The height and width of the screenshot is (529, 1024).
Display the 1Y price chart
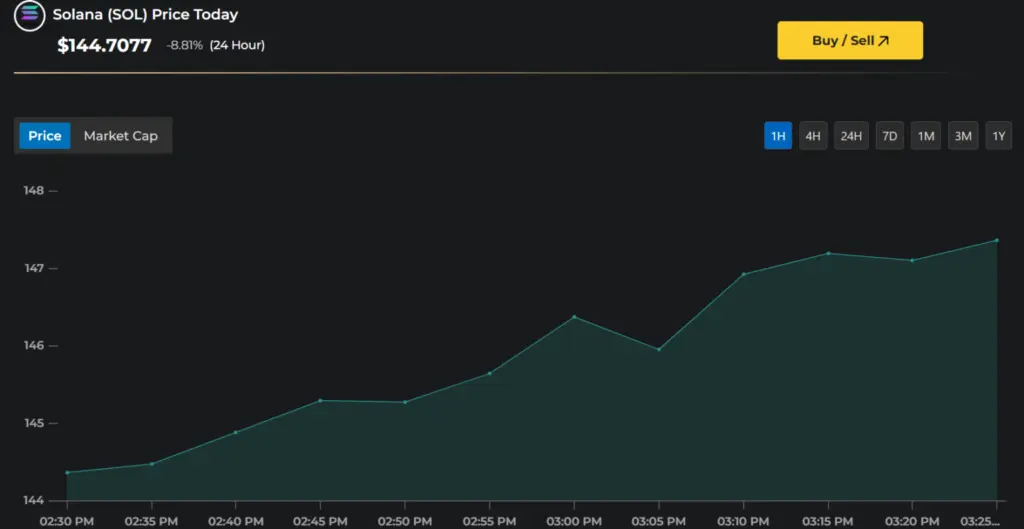(998, 136)
